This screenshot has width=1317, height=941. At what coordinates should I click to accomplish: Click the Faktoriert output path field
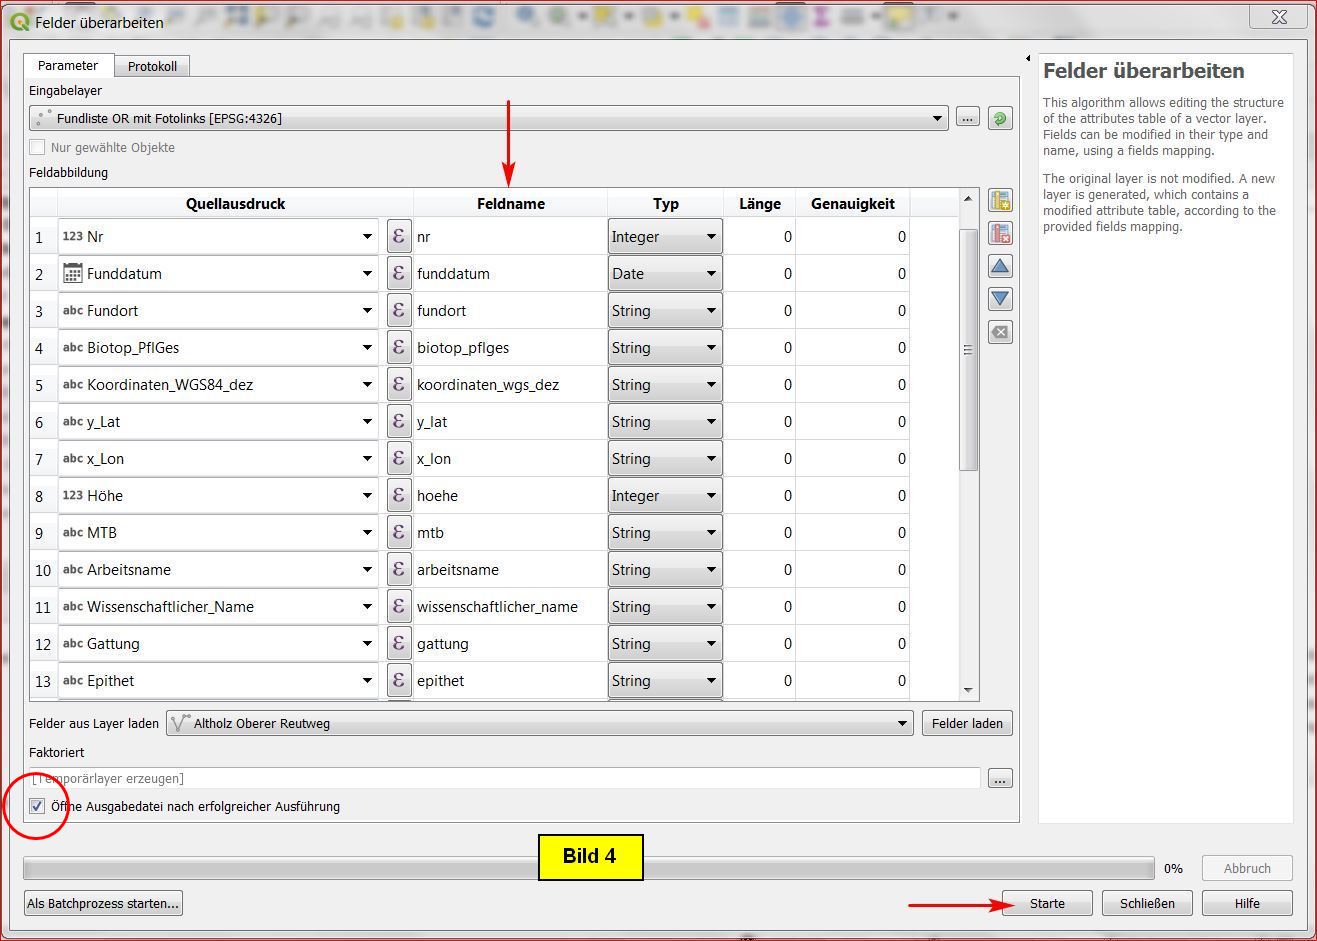pos(505,778)
